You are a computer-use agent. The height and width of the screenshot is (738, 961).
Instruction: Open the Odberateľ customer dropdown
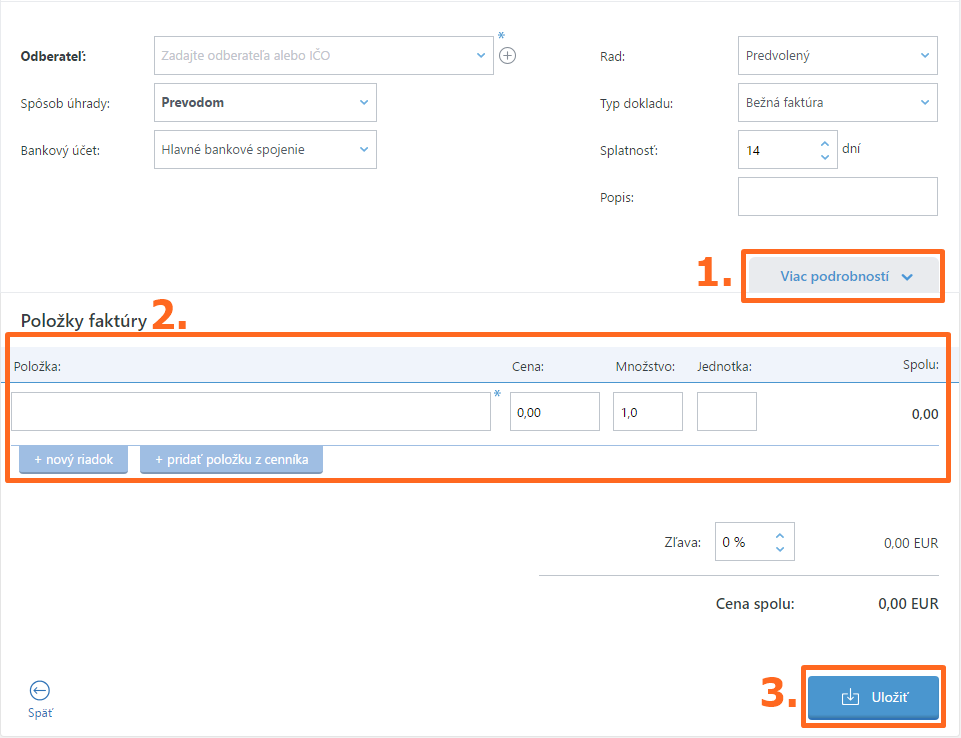click(x=324, y=56)
